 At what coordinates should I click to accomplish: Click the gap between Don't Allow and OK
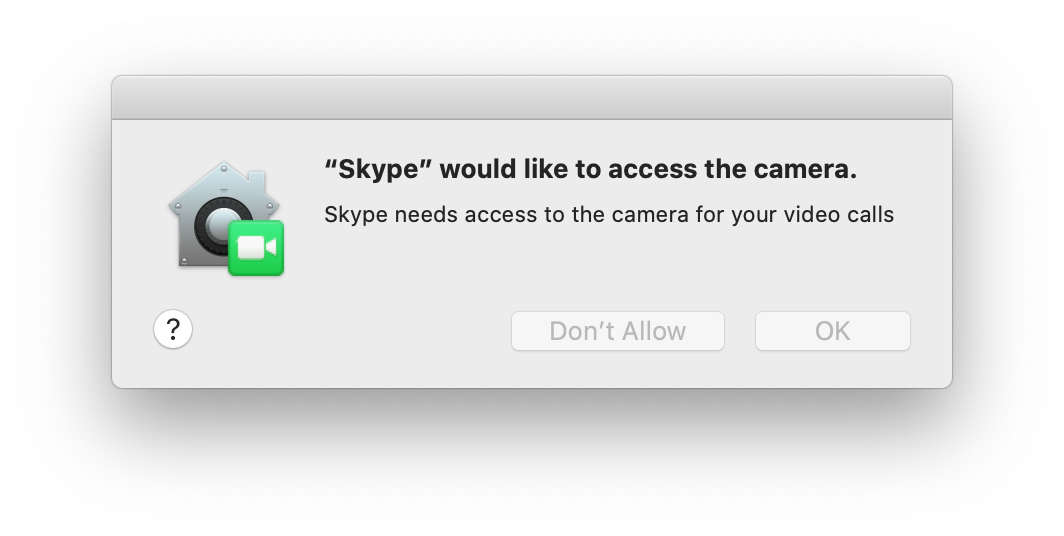click(x=740, y=331)
